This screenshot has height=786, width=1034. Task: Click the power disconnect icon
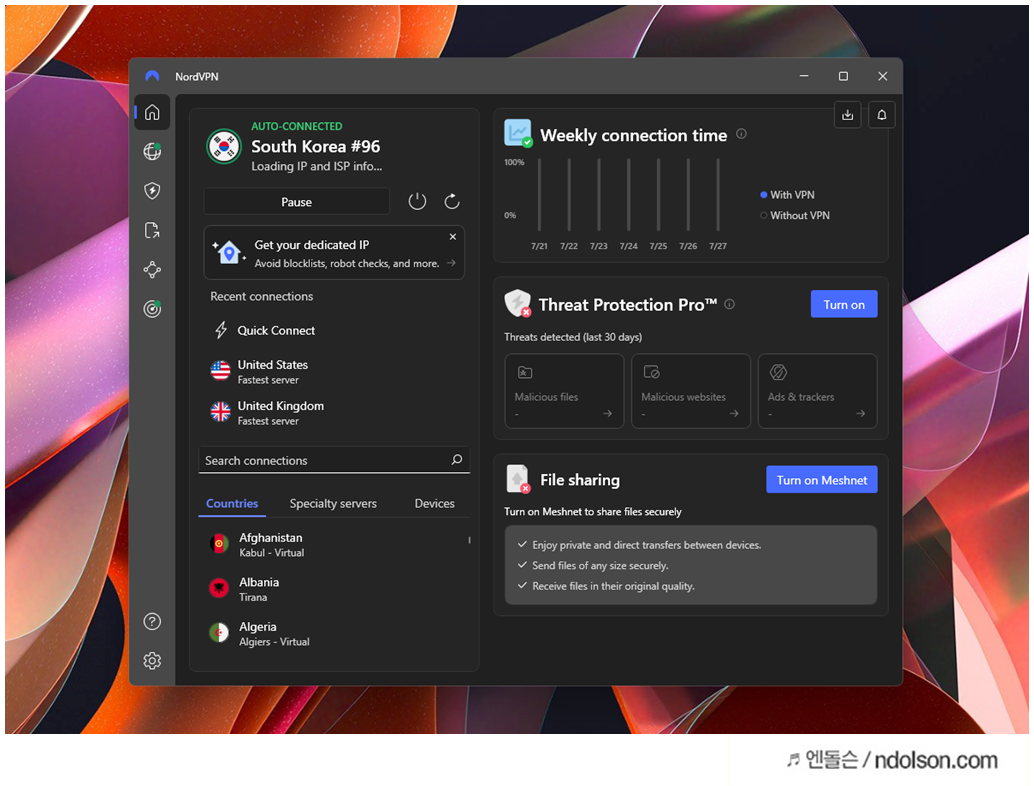click(417, 201)
